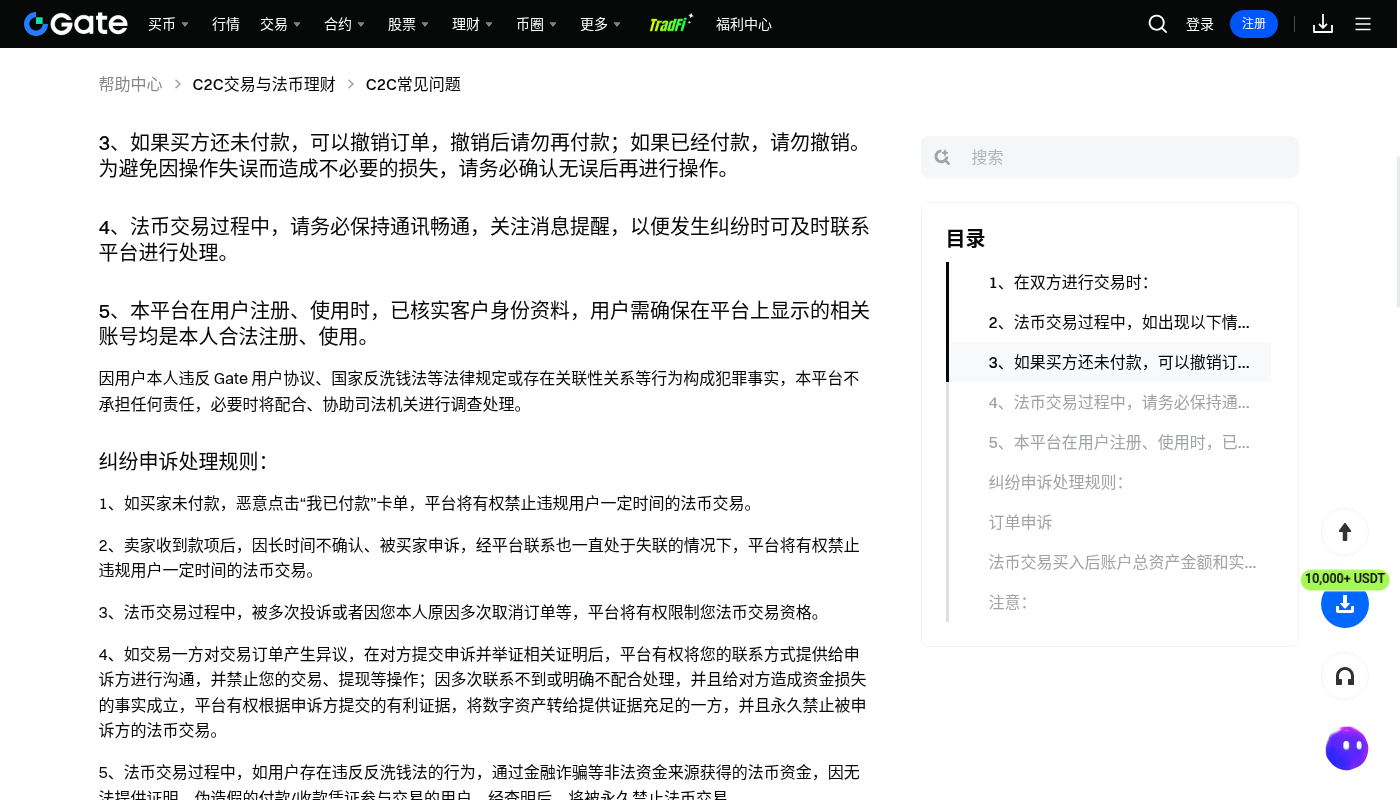The height and width of the screenshot is (800, 1400).
Task: Click into the 搜索 input field
Action: 1110,157
